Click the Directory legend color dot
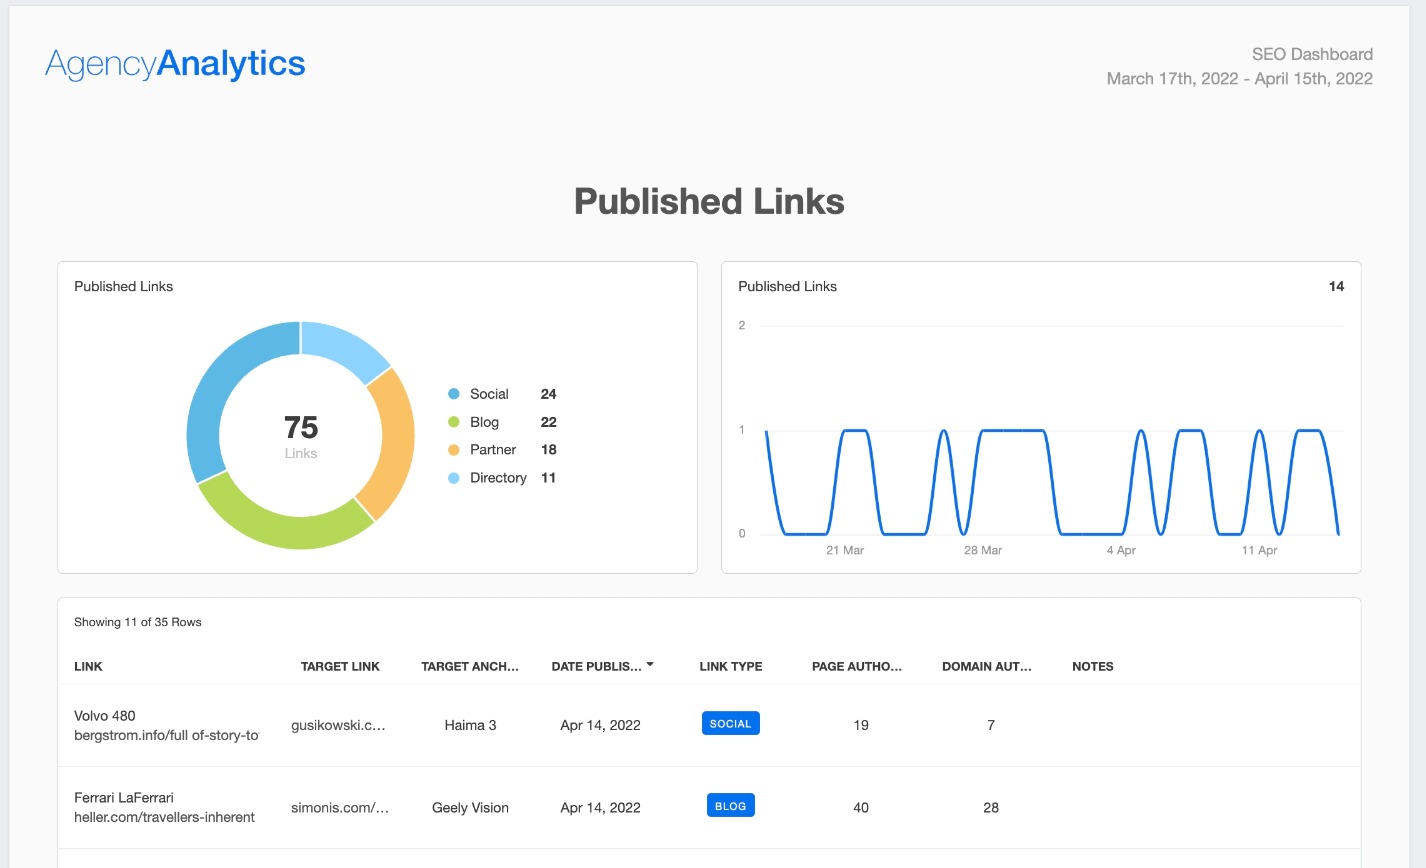 point(454,478)
